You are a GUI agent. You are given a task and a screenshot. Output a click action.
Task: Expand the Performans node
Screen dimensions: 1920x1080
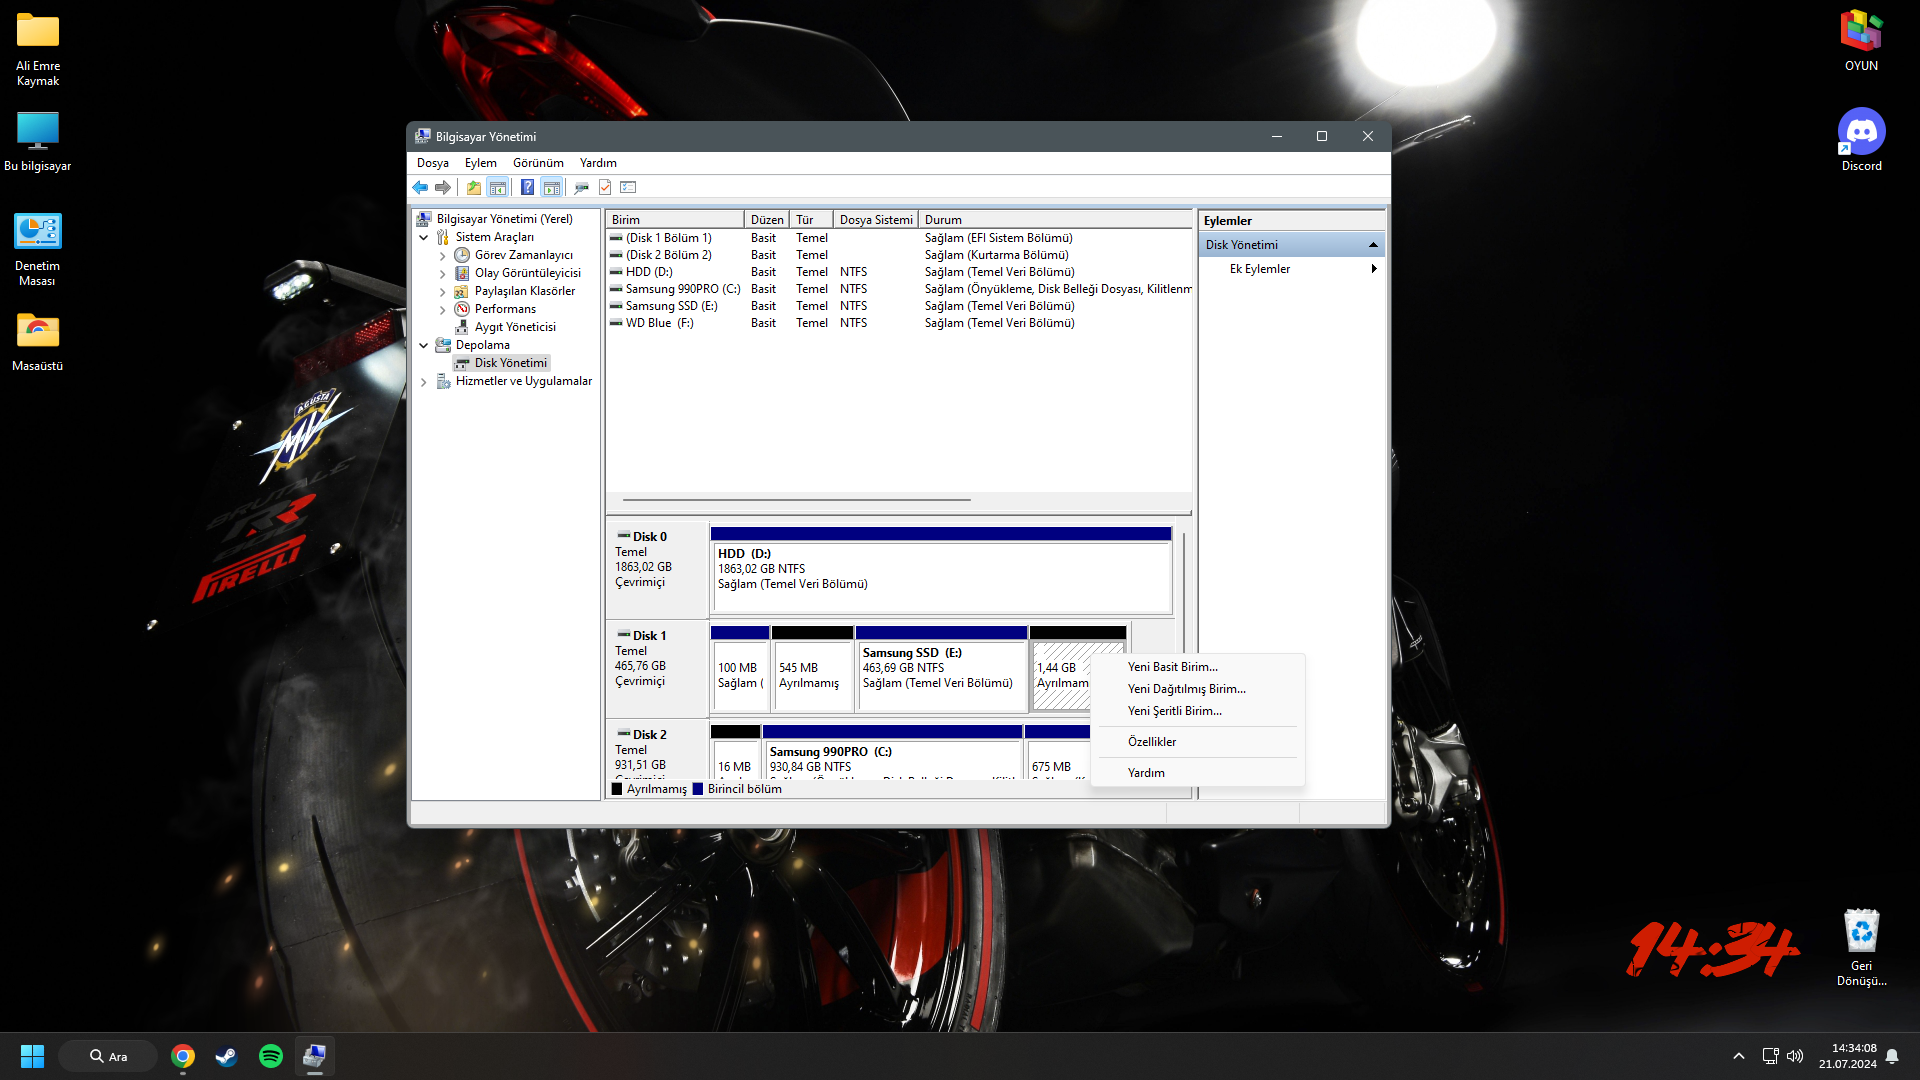coord(443,310)
